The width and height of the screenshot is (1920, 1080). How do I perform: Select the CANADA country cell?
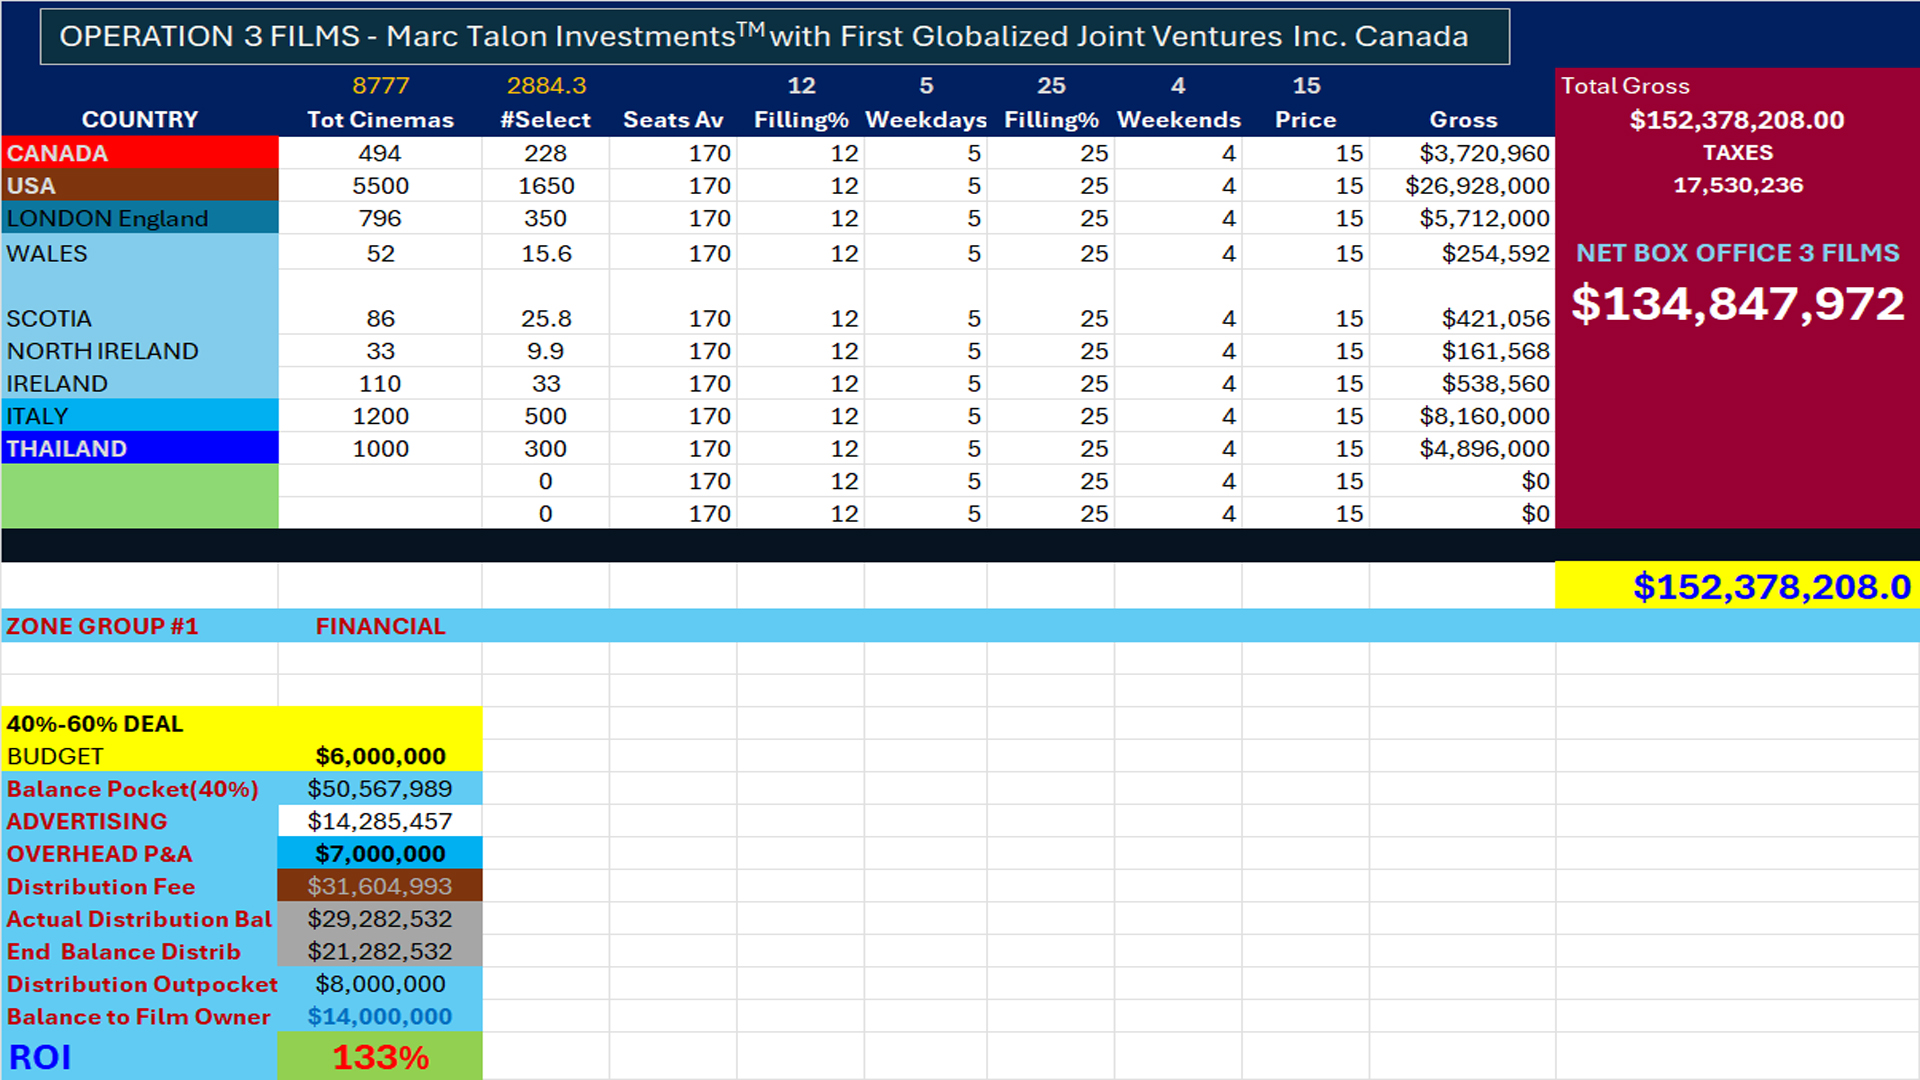(x=140, y=153)
